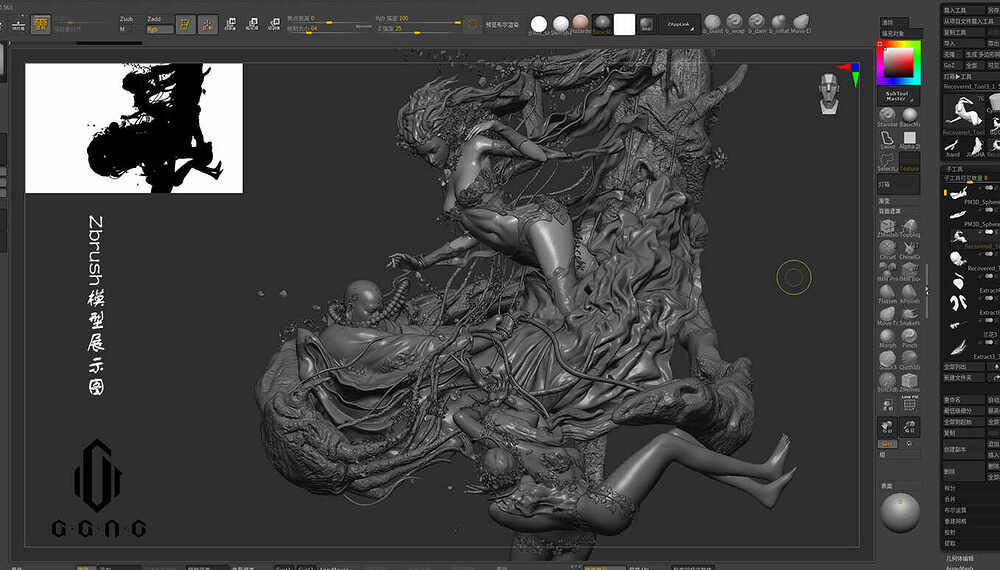The width and height of the screenshot is (1000, 570).
Task: Toggle the Line Fill polyframe icon
Action: tap(909, 404)
